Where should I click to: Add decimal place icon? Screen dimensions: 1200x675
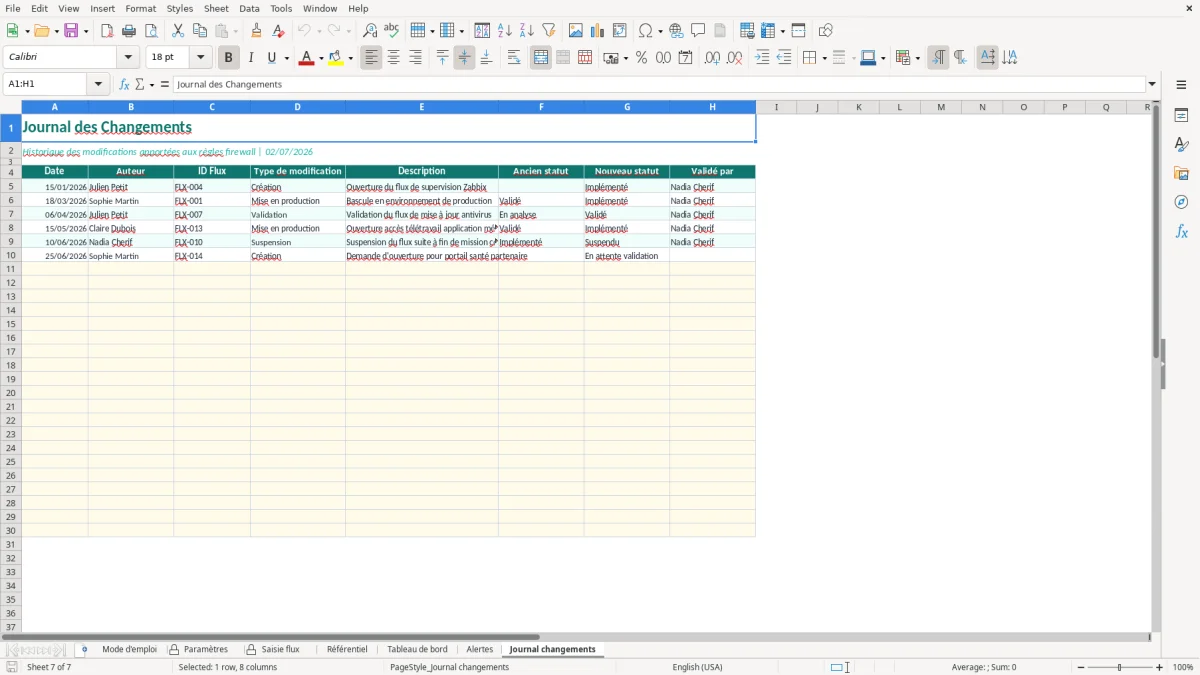point(712,58)
